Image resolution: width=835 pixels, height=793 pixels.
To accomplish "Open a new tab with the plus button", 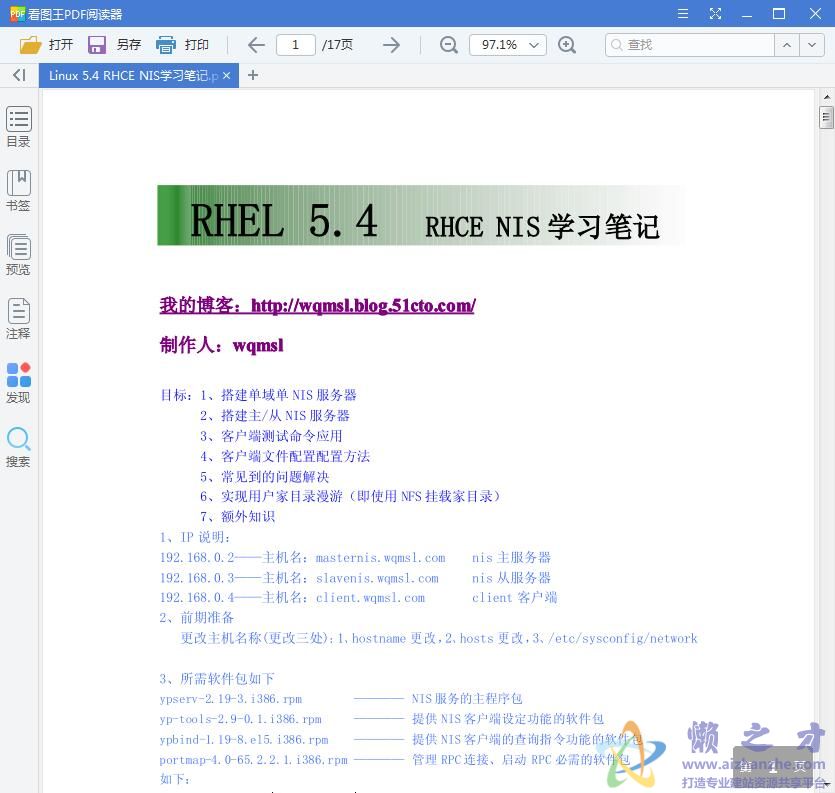I will point(253,75).
